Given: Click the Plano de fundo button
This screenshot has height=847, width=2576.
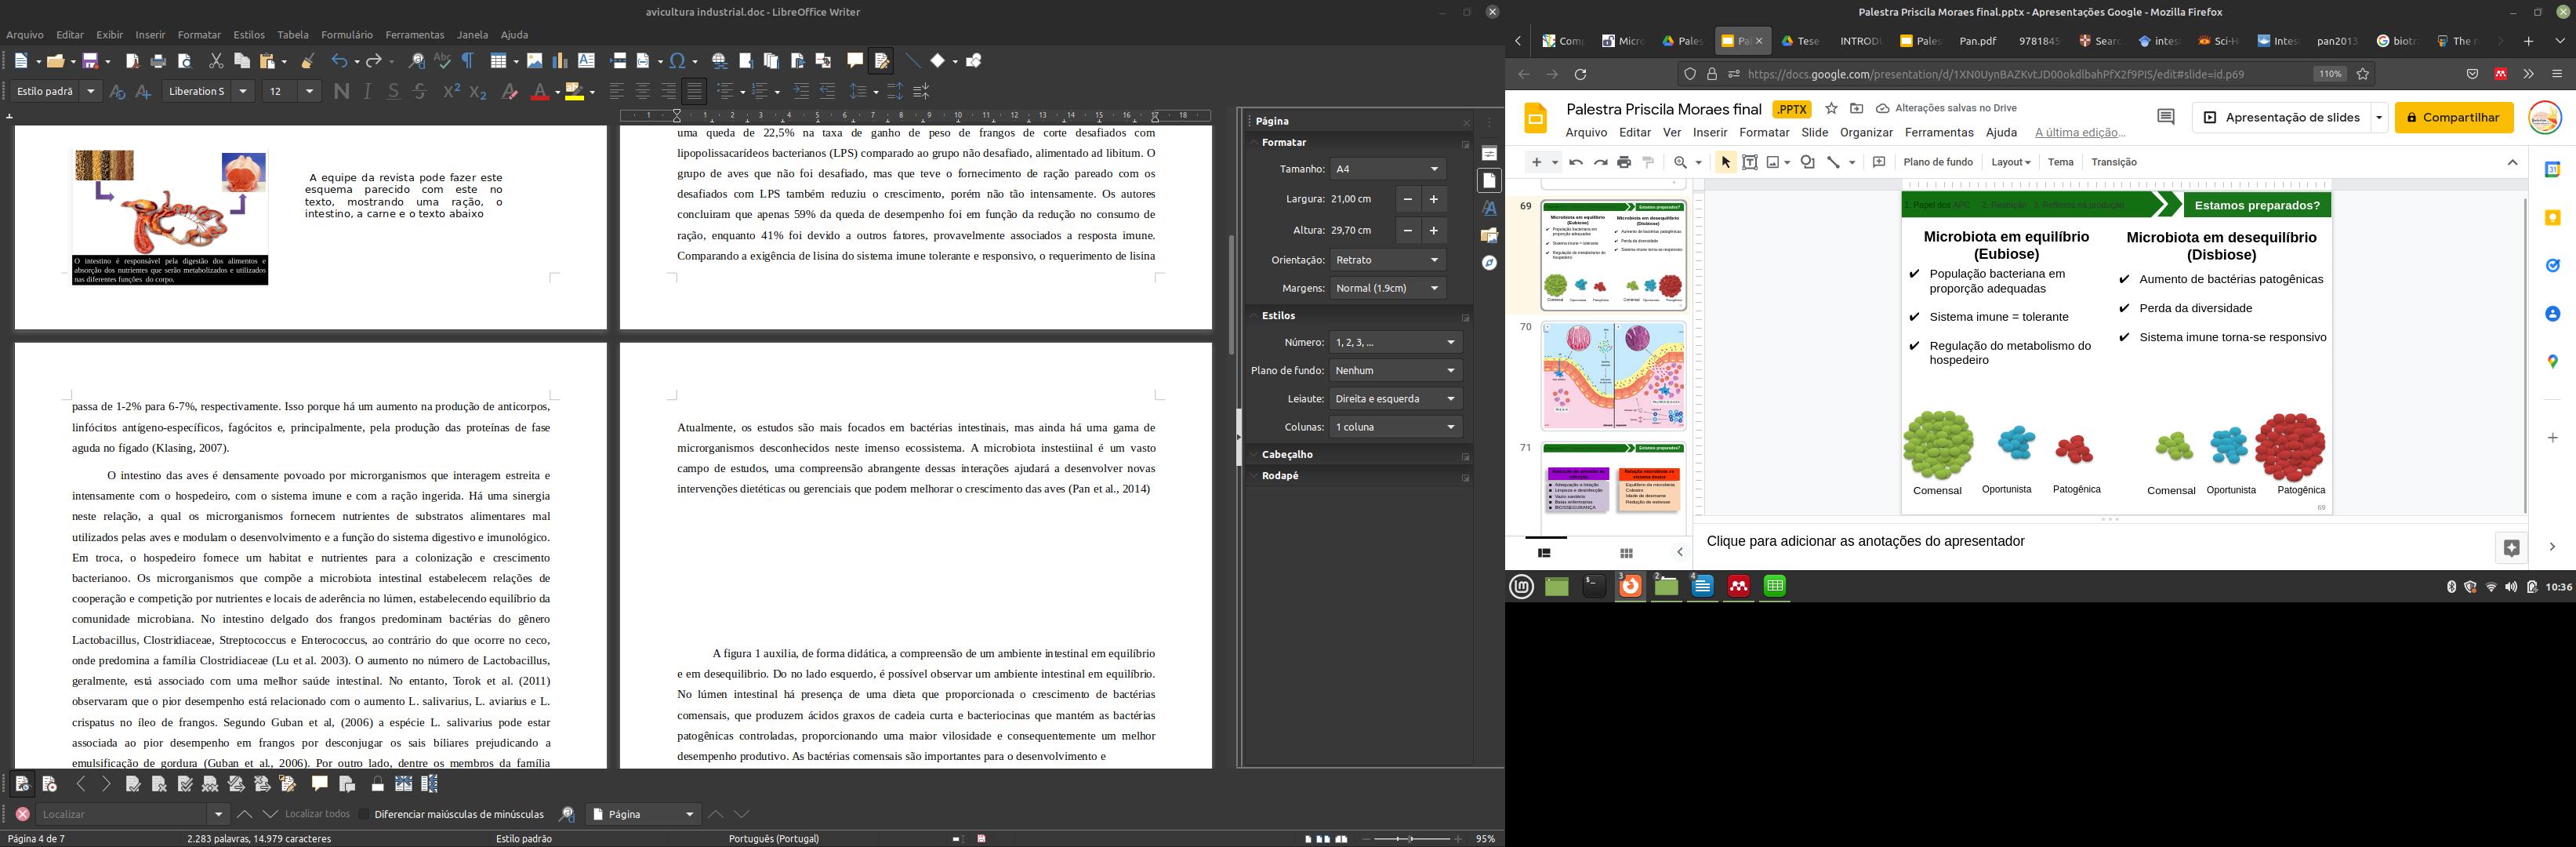Looking at the screenshot, I should [x=1938, y=162].
